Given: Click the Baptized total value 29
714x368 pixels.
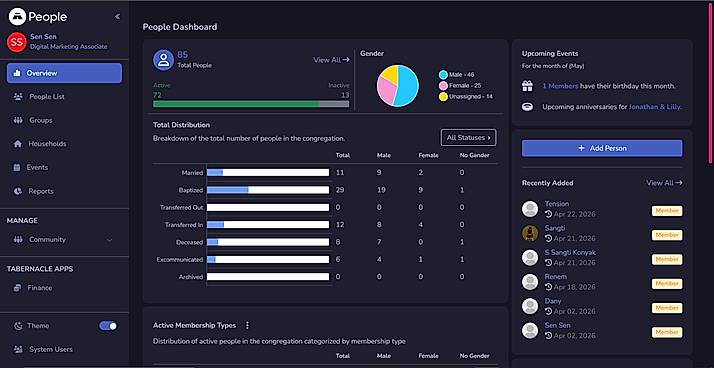Looking at the screenshot, I should pyautogui.click(x=340, y=190).
